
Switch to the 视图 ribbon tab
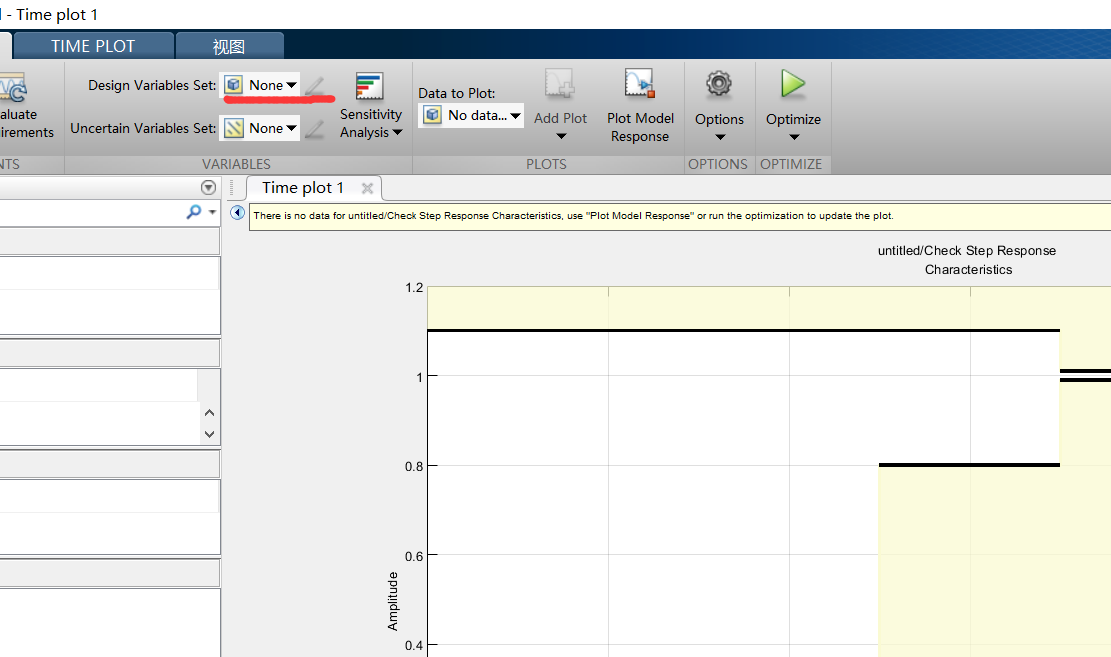coord(229,47)
